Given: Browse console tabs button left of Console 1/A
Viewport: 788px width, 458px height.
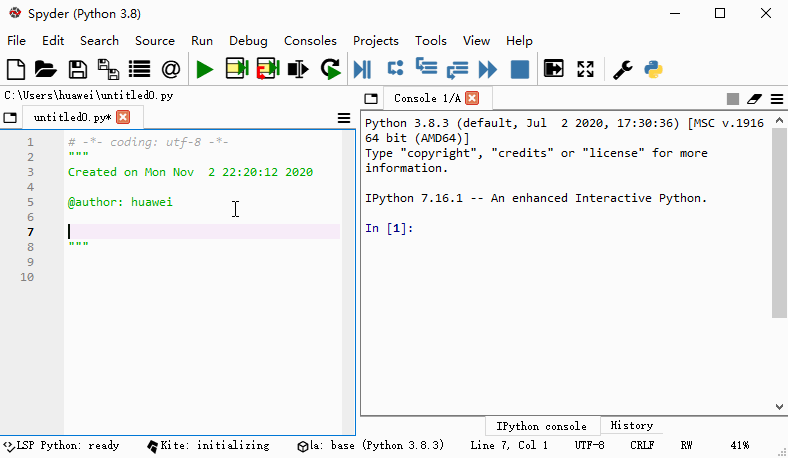Looking at the screenshot, I should pyautogui.click(x=371, y=99).
